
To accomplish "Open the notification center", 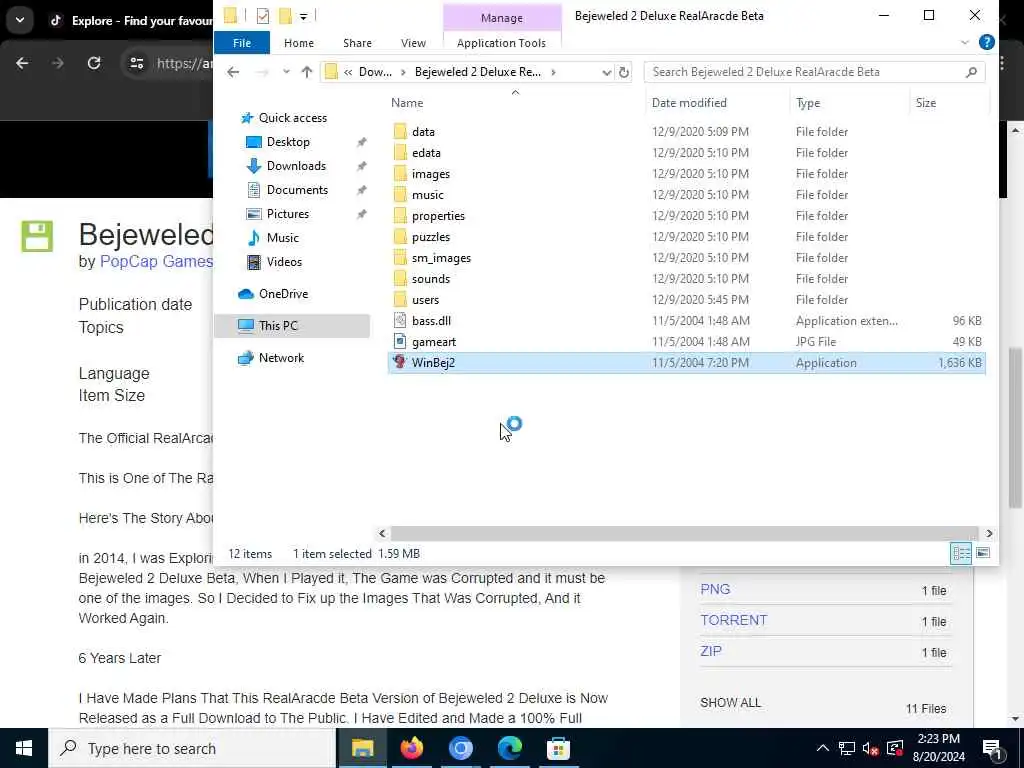I will (x=992, y=748).
